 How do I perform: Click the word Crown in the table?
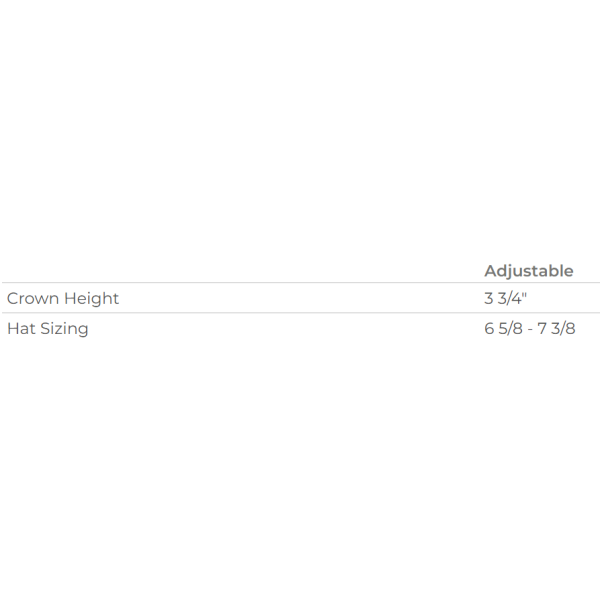(x=33, y=298)
